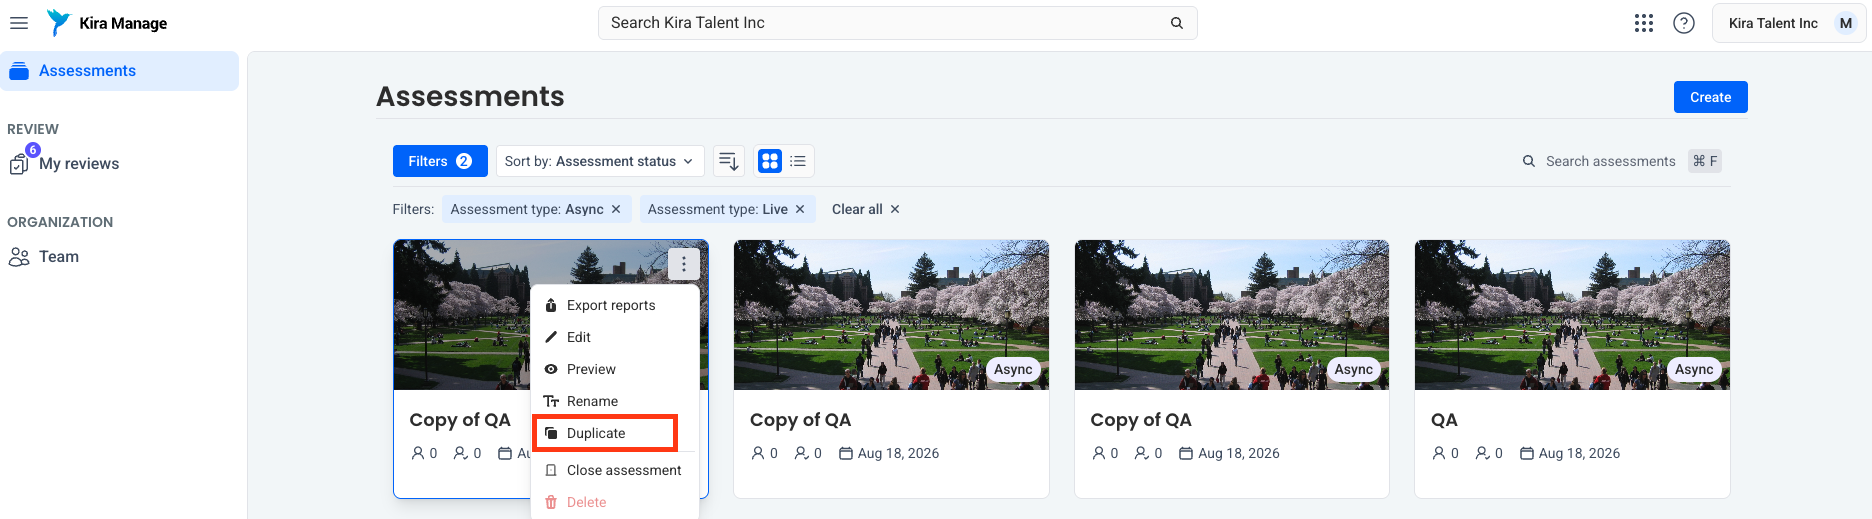The image size is (1872, 519).
Task: Open the Filters button
Action: [x=440, y=161]
